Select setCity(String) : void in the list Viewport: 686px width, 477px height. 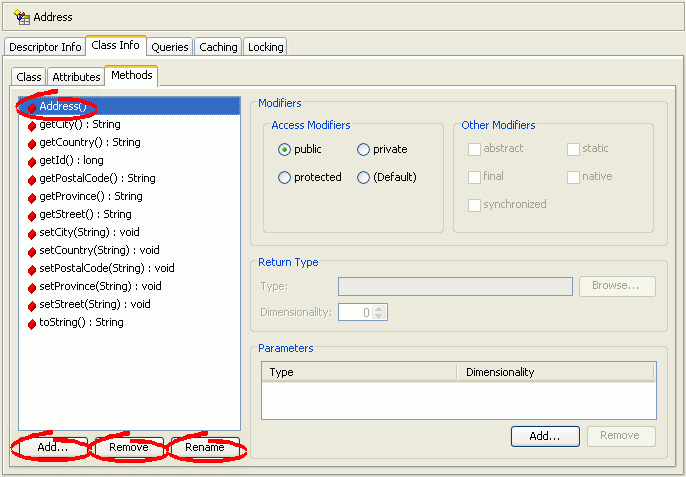point(89,232)
